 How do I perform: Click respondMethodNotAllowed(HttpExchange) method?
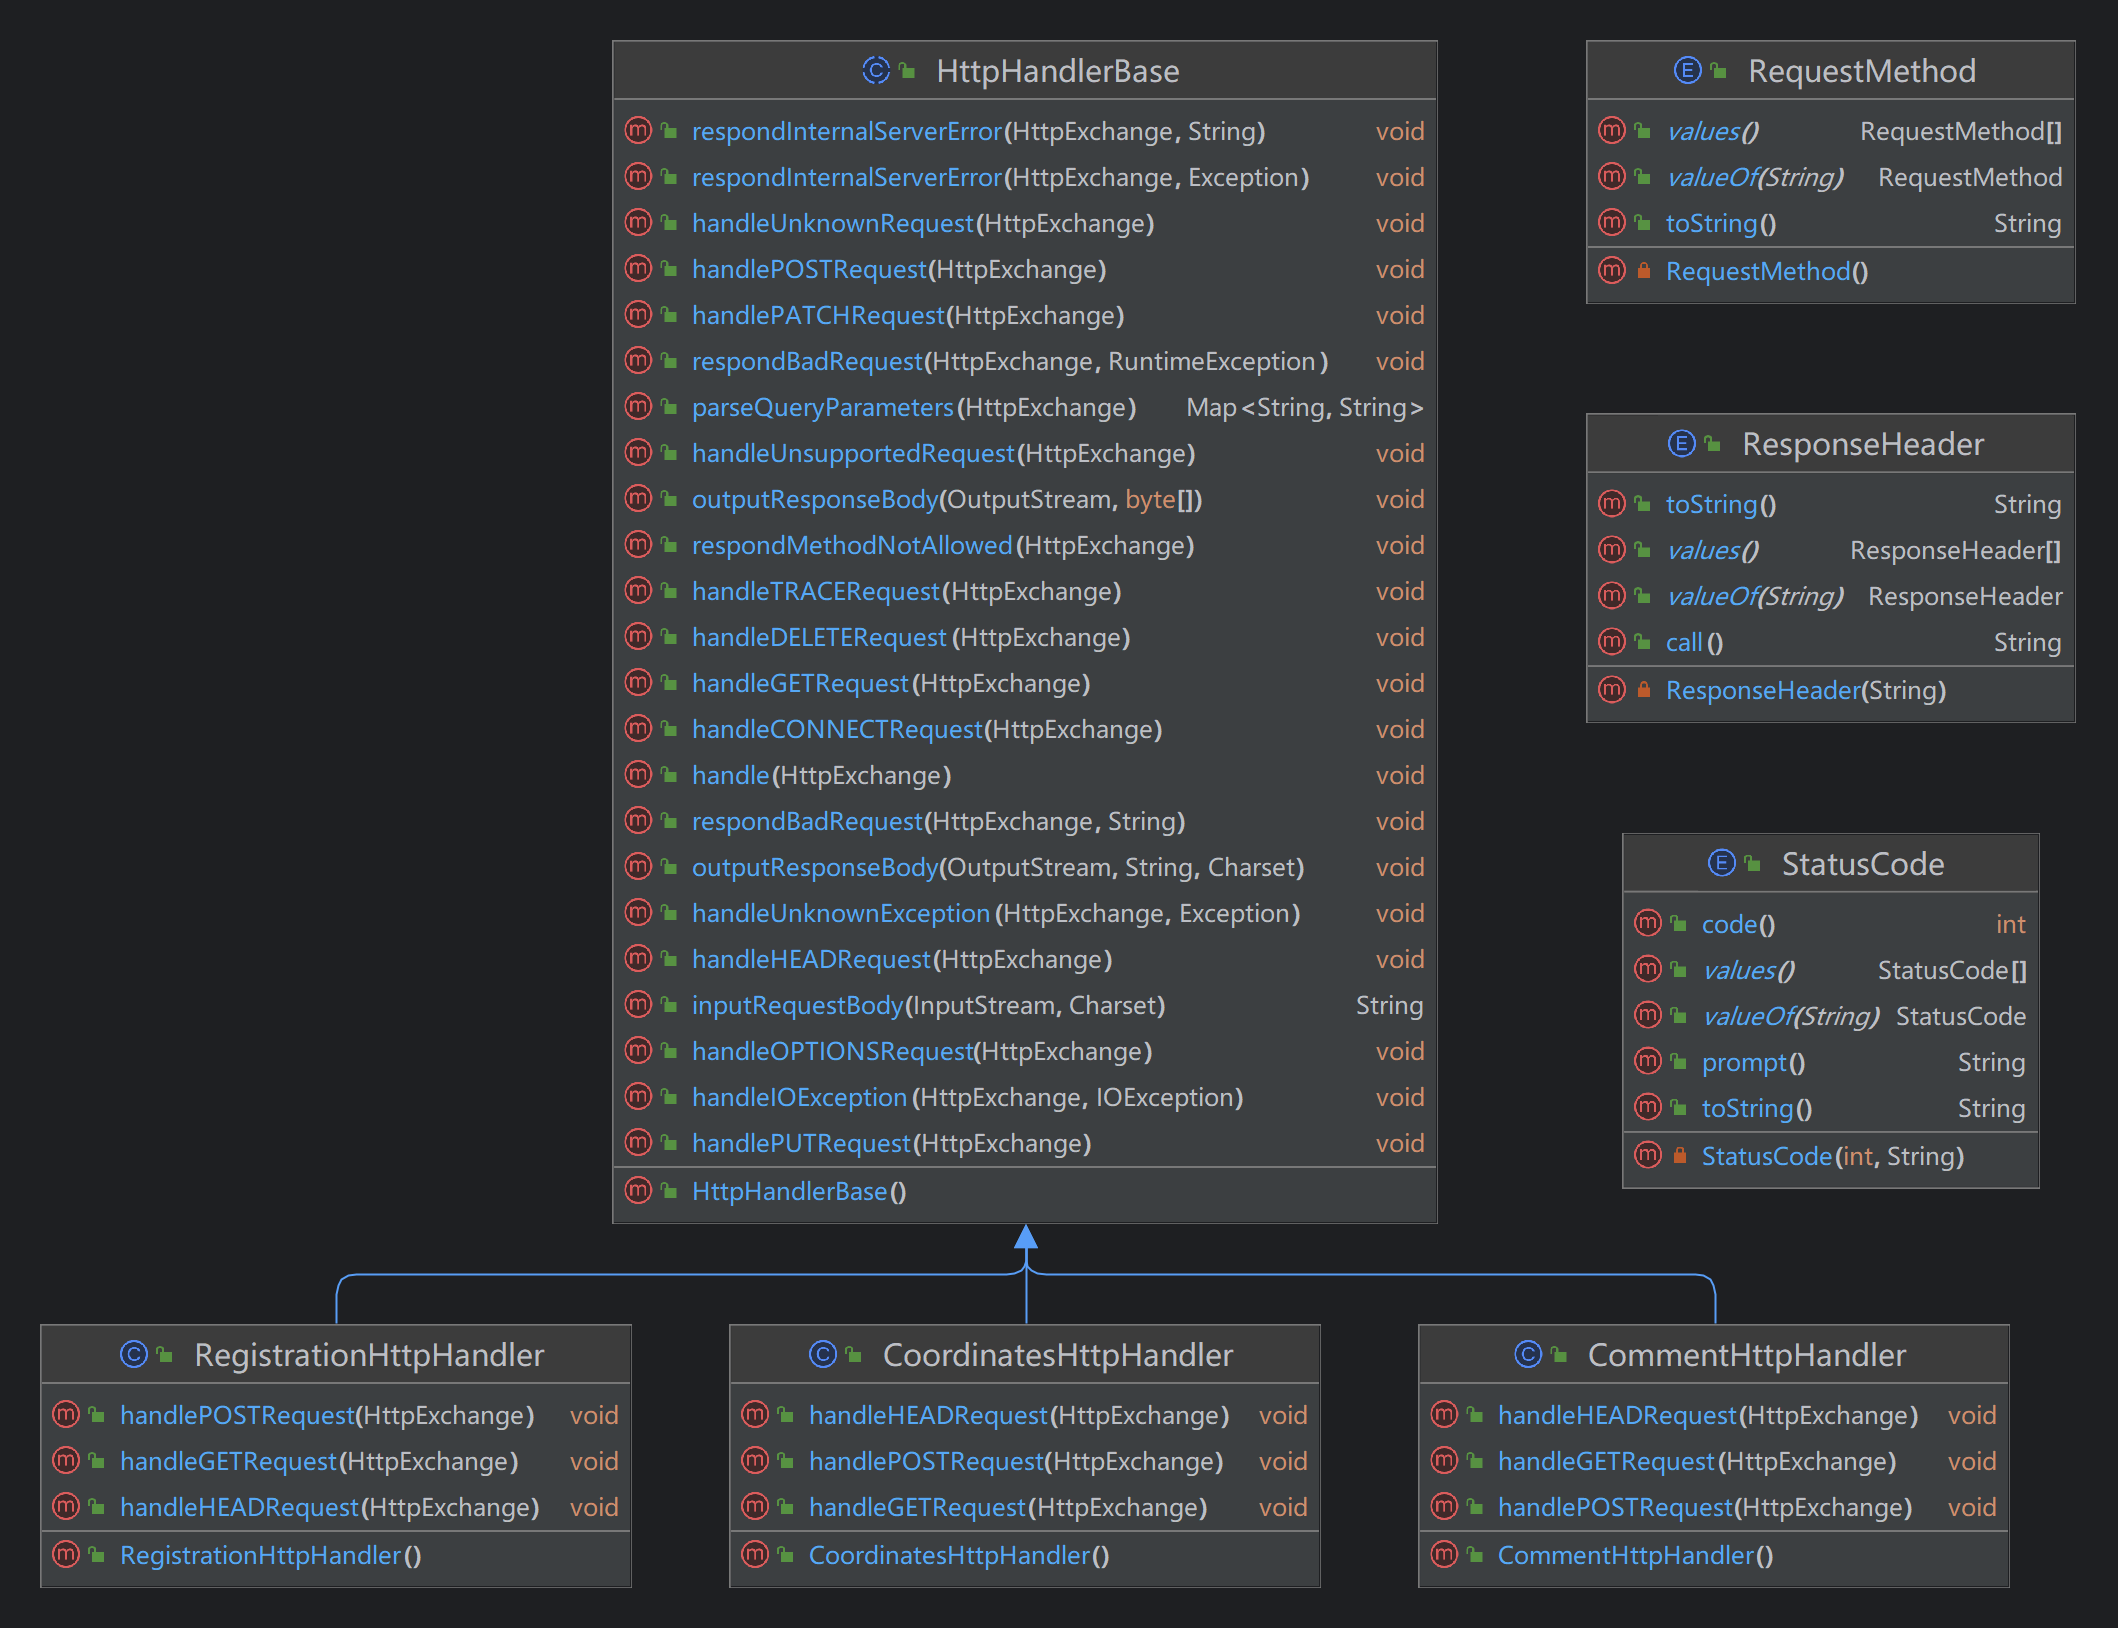pyautogui.click(x=943, y=545)
